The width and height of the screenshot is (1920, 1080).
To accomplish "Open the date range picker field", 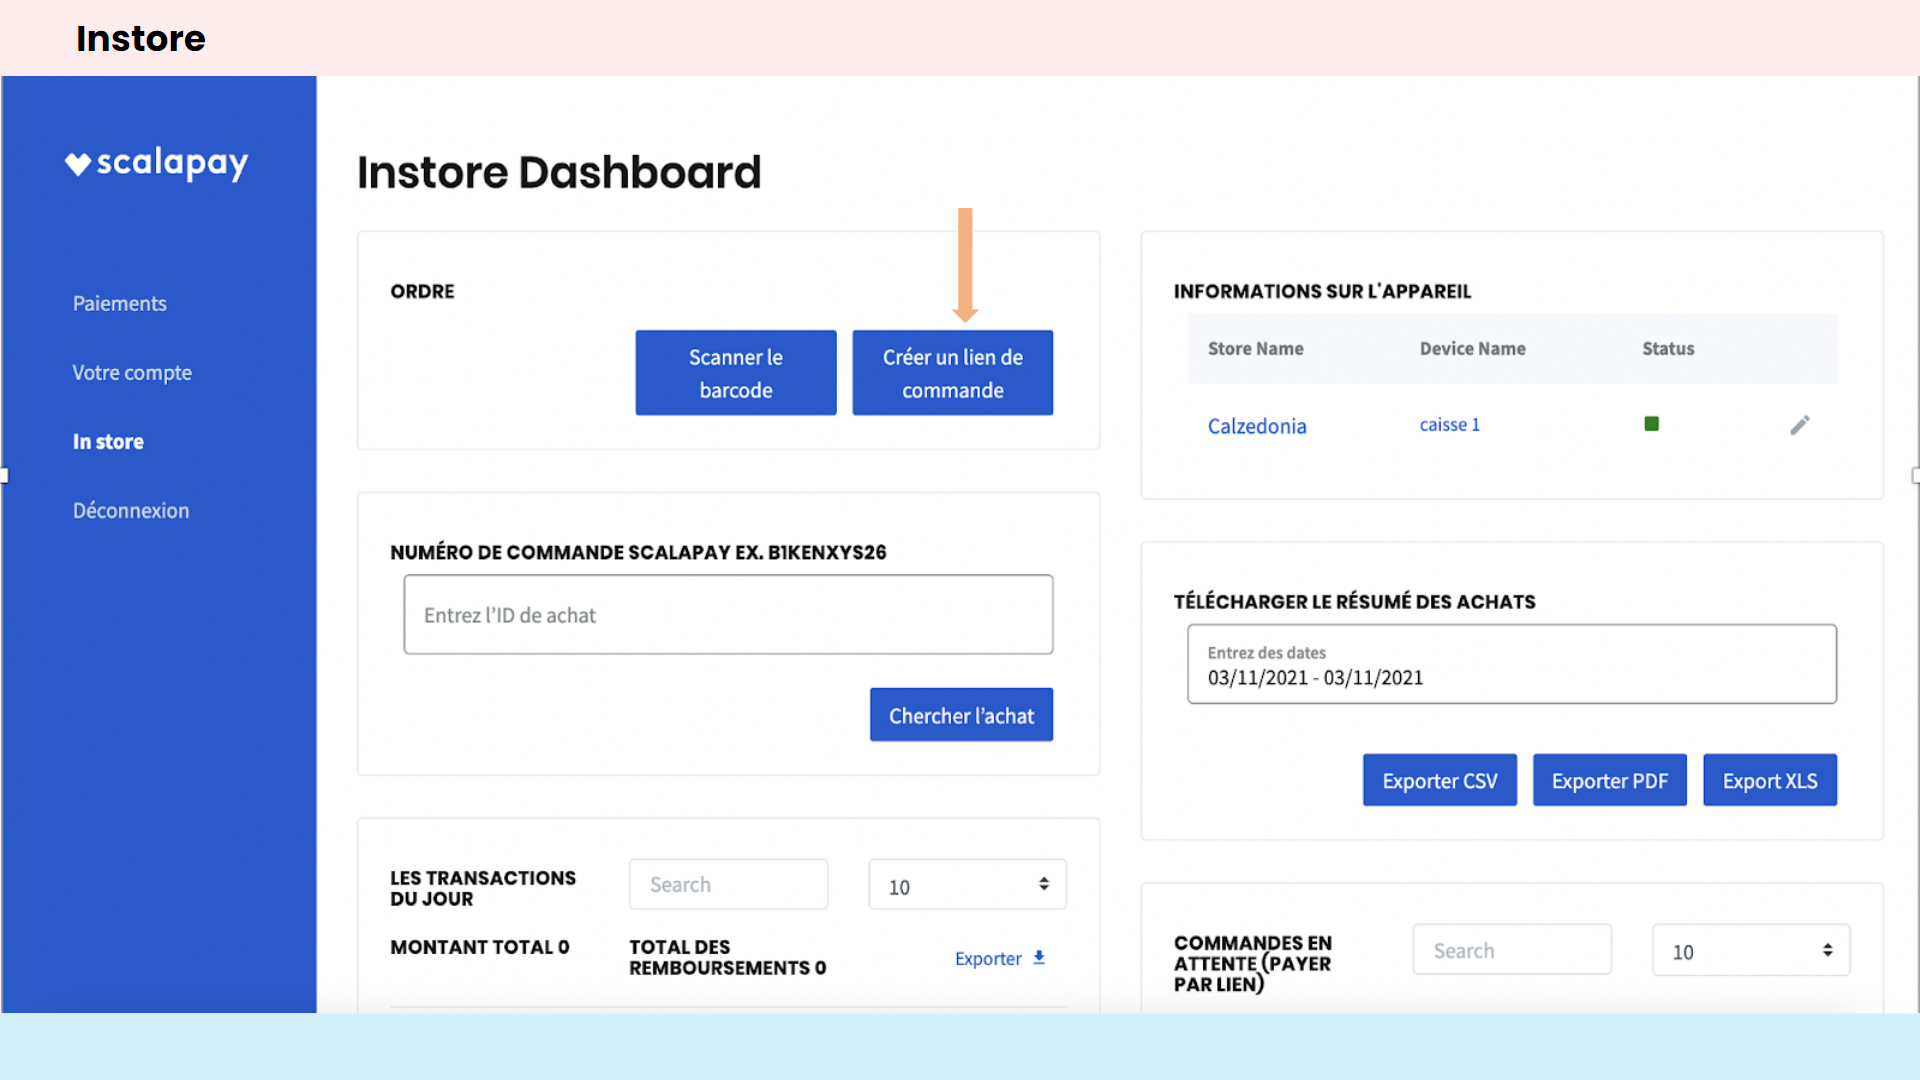I will pyautogui.click(x=1511, y=665).
